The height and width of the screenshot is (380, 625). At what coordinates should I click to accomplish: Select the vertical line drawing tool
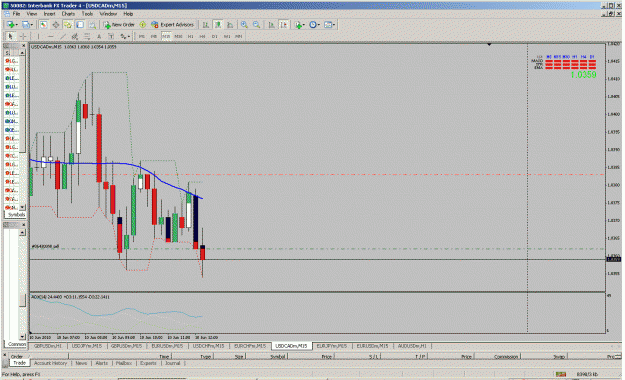(x=38, y=36)
